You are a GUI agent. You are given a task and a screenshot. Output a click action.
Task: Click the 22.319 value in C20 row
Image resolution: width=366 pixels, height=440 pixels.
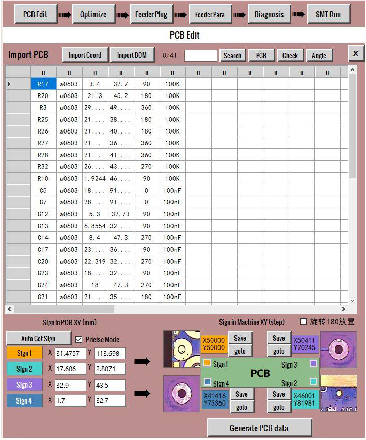coord(95,261)
